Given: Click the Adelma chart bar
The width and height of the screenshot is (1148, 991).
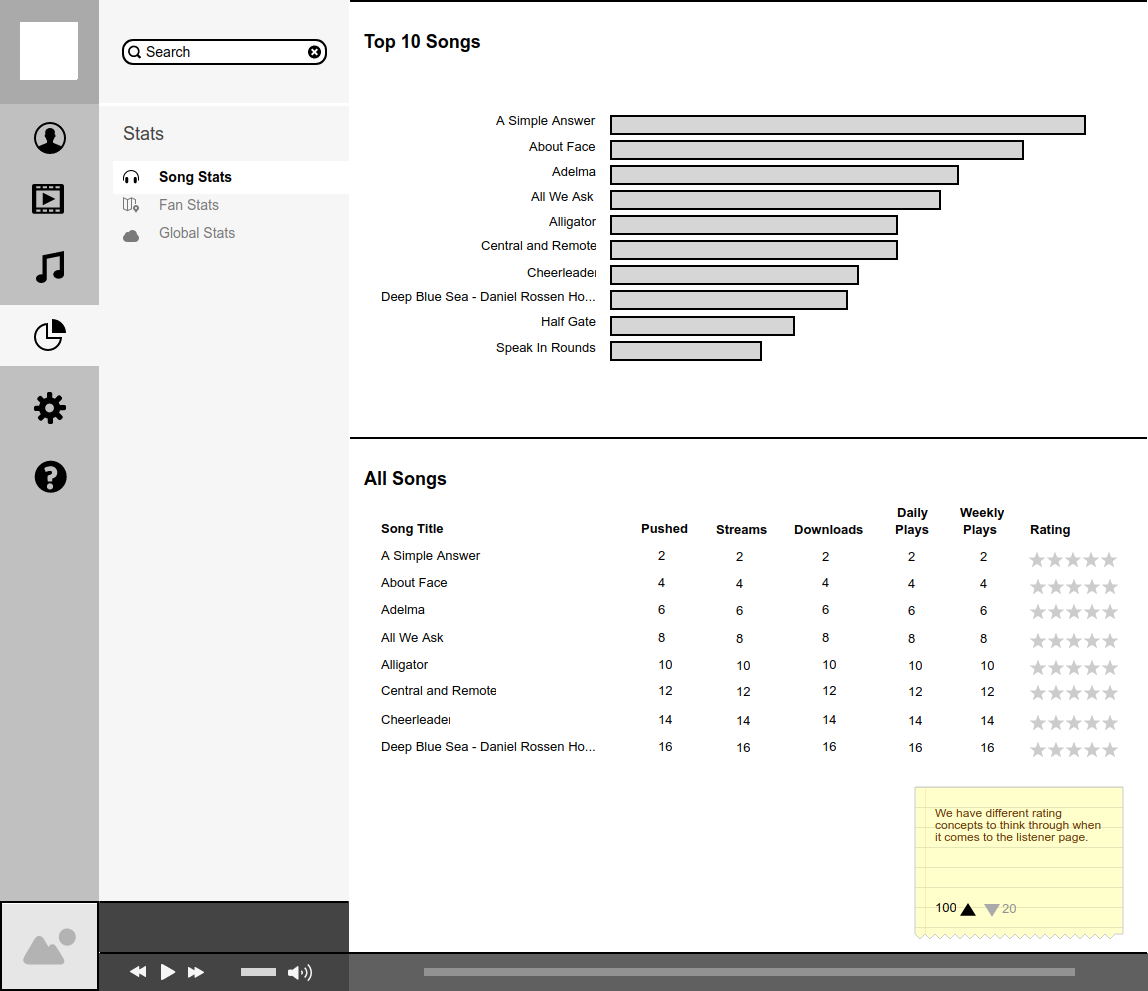Looking at the screenshot, I should (x=784, y=175).
